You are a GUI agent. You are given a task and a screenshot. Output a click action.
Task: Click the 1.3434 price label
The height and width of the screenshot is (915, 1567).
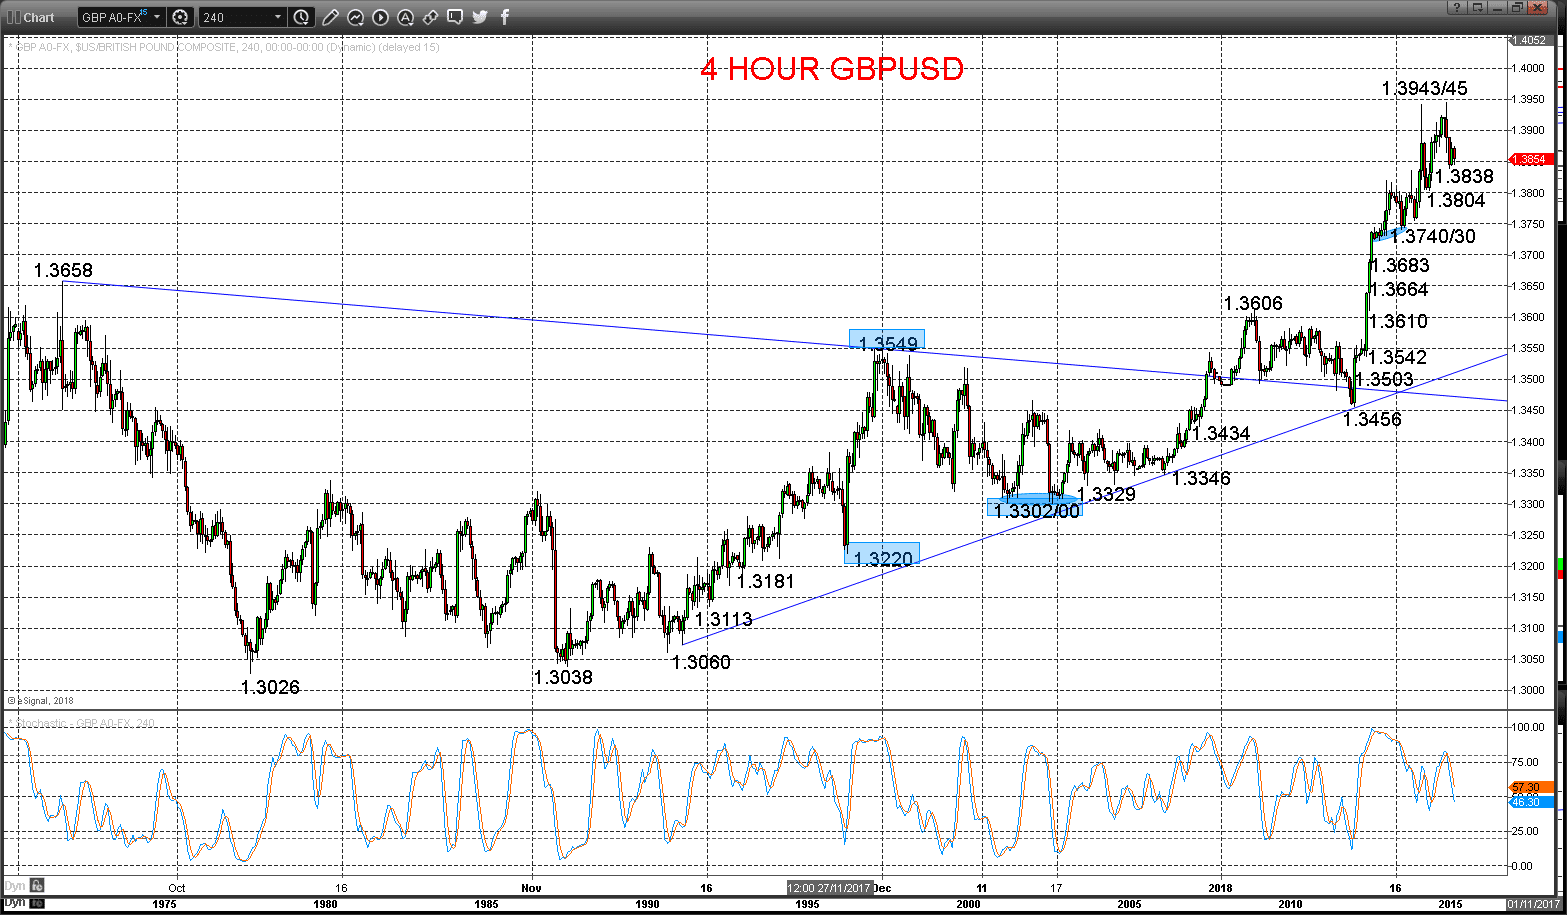point(1221,433)
